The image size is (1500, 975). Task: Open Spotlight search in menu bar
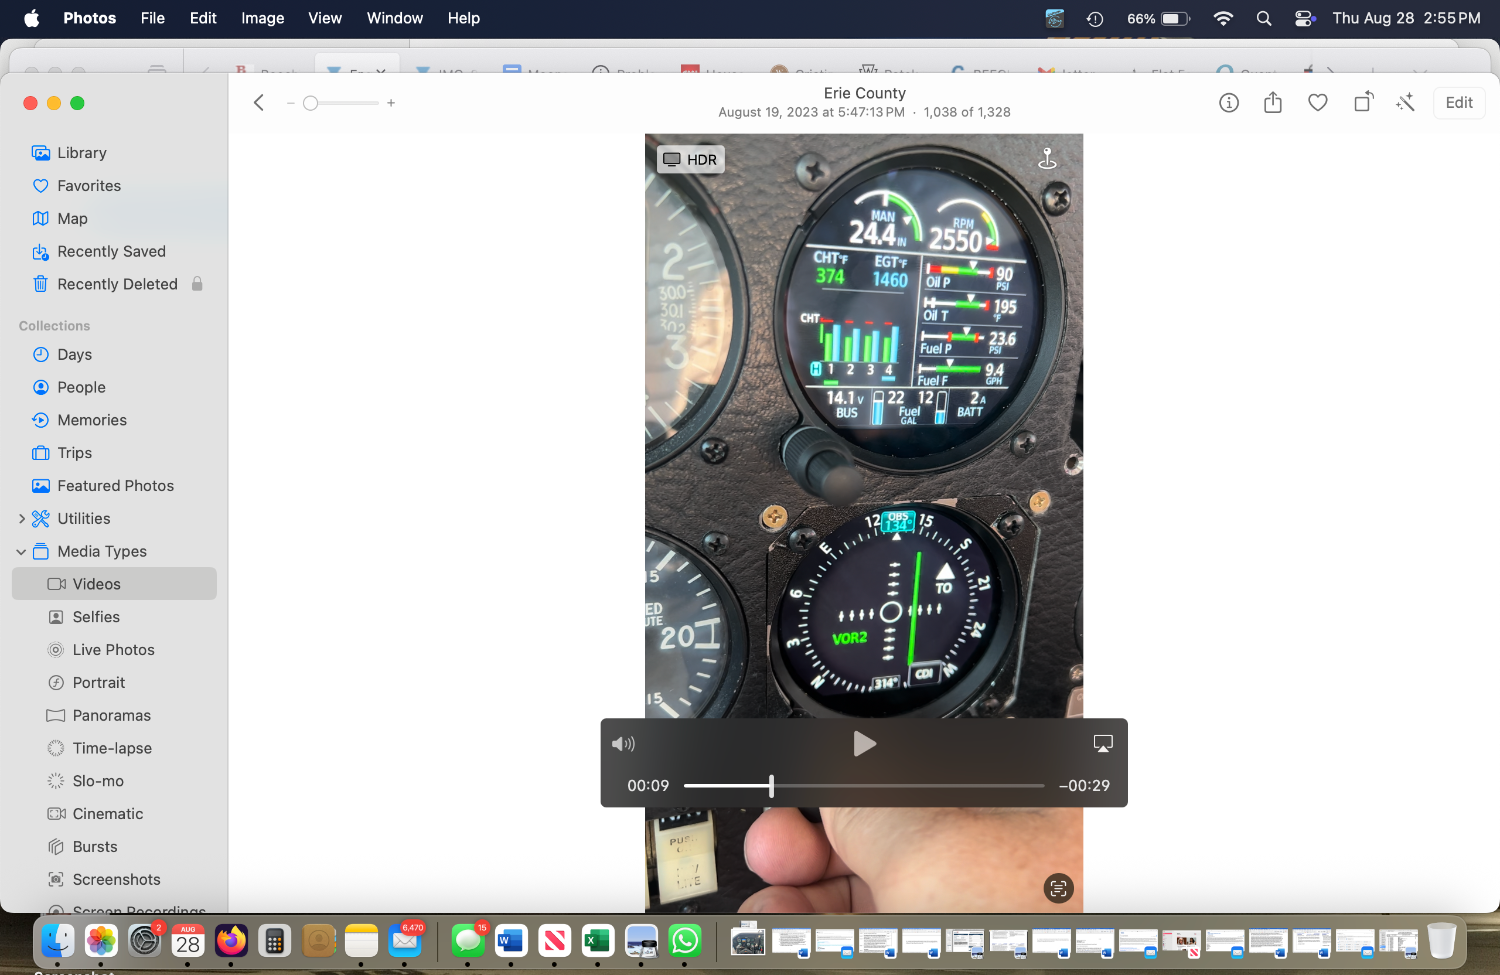(1264, 18)
